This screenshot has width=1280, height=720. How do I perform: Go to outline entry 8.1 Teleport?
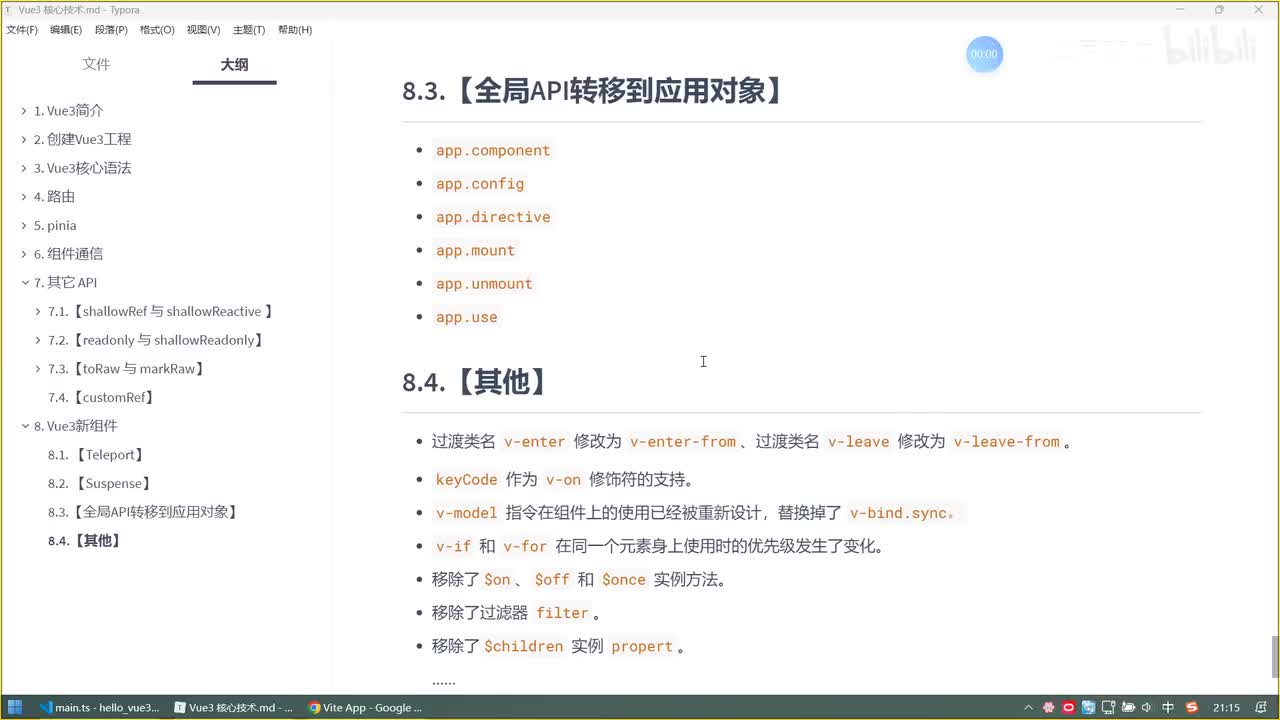click(97, 455)
